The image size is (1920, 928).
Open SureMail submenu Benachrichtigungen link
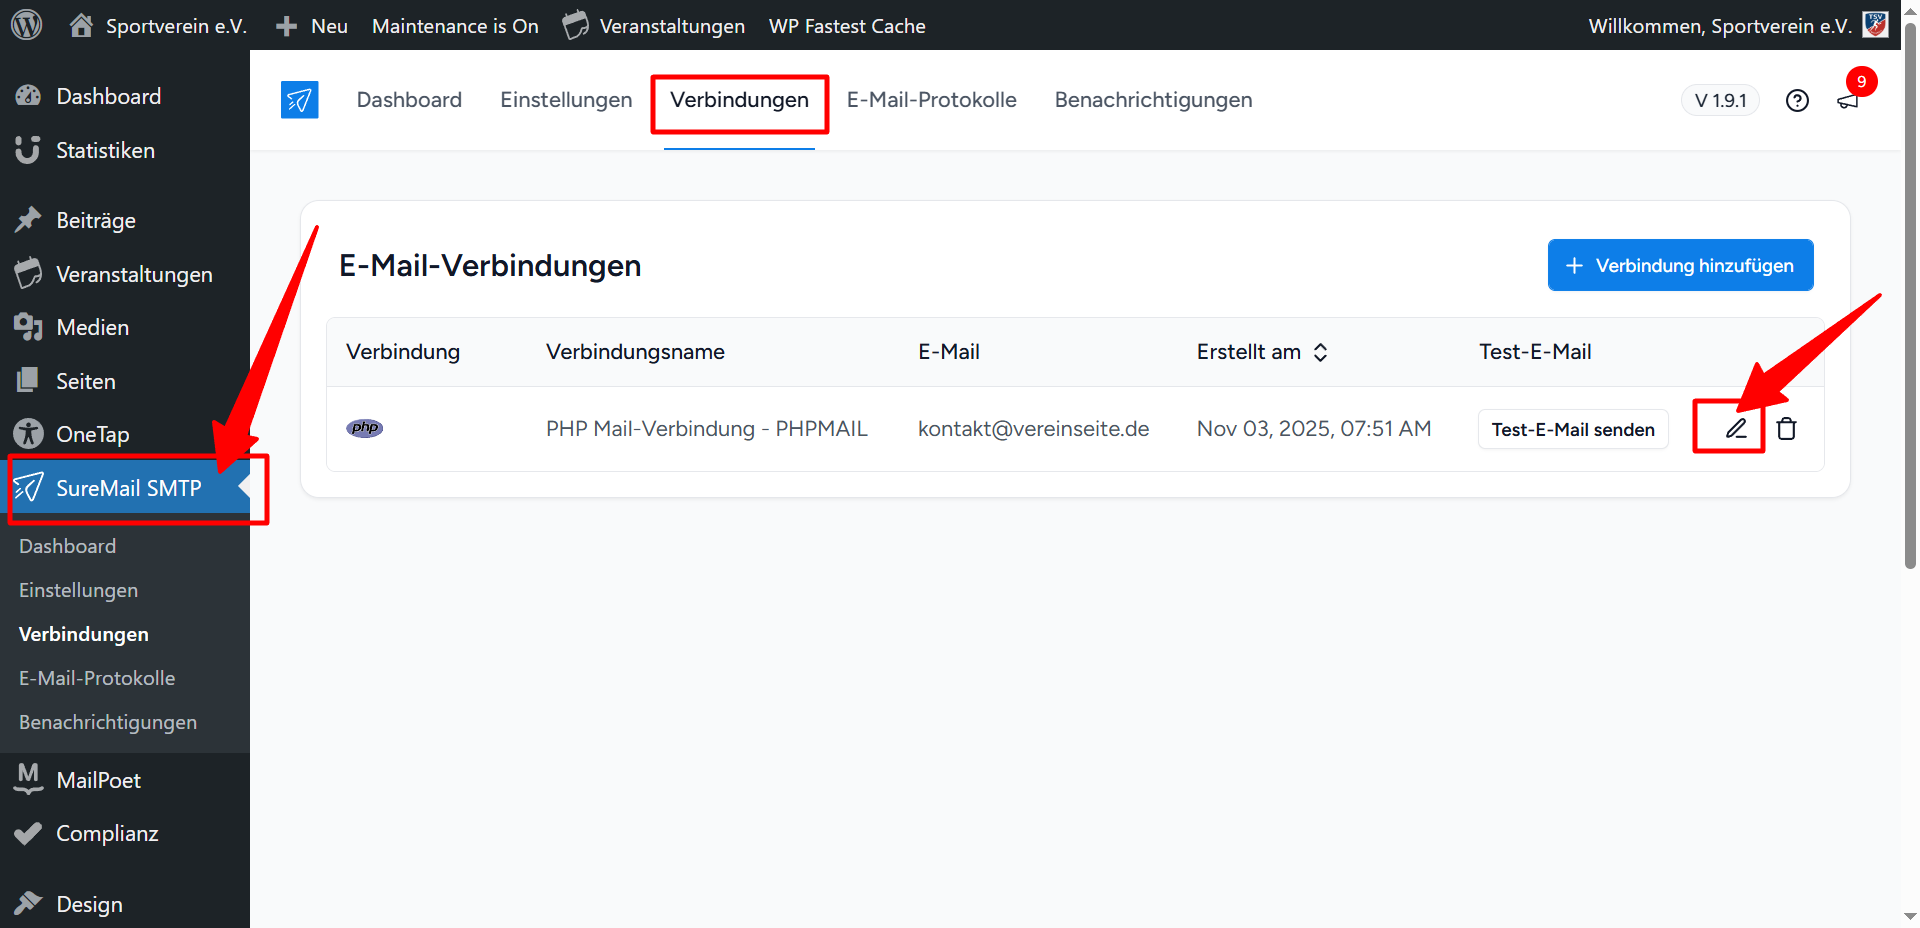pos(108,722)
